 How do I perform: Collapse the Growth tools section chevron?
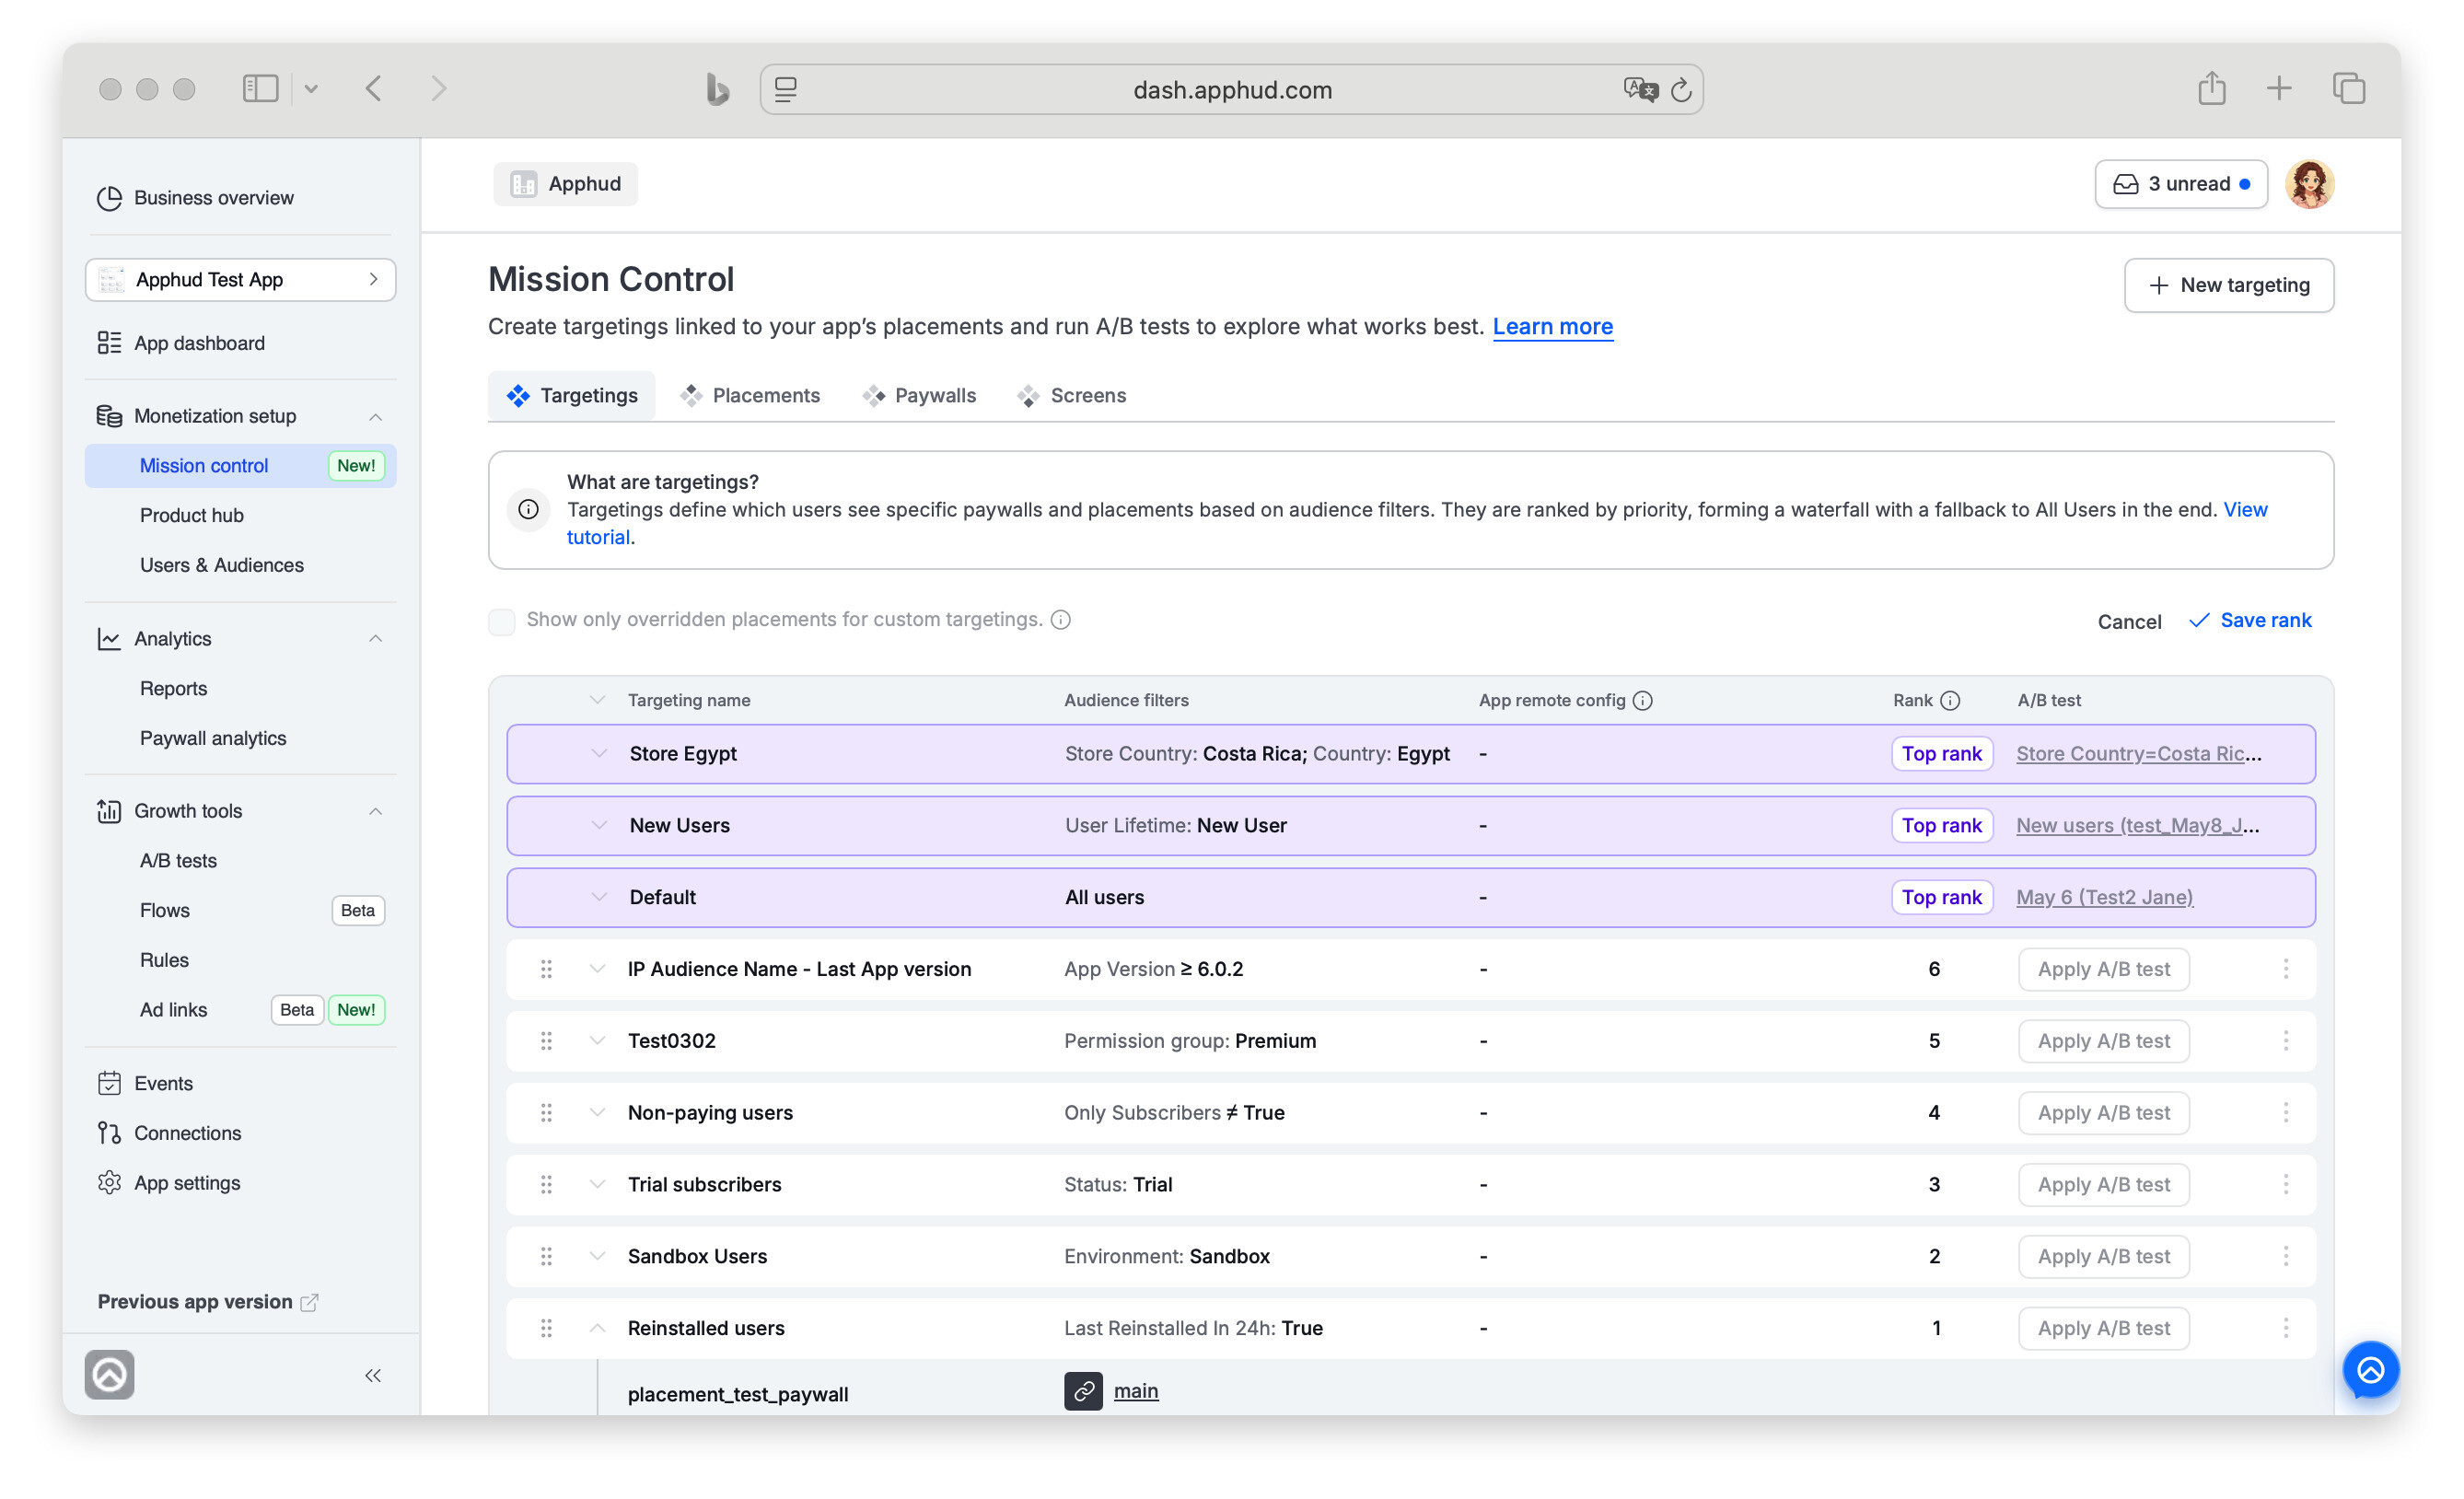[x=375, y=810]
